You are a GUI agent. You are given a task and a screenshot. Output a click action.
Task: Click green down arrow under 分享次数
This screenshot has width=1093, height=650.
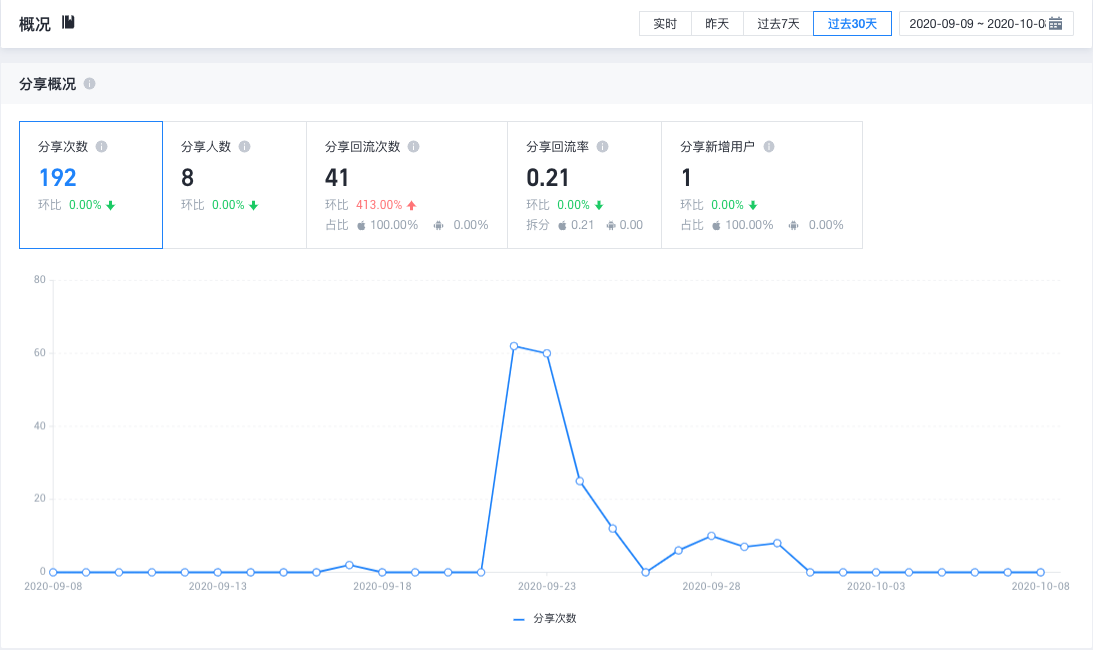111,205
